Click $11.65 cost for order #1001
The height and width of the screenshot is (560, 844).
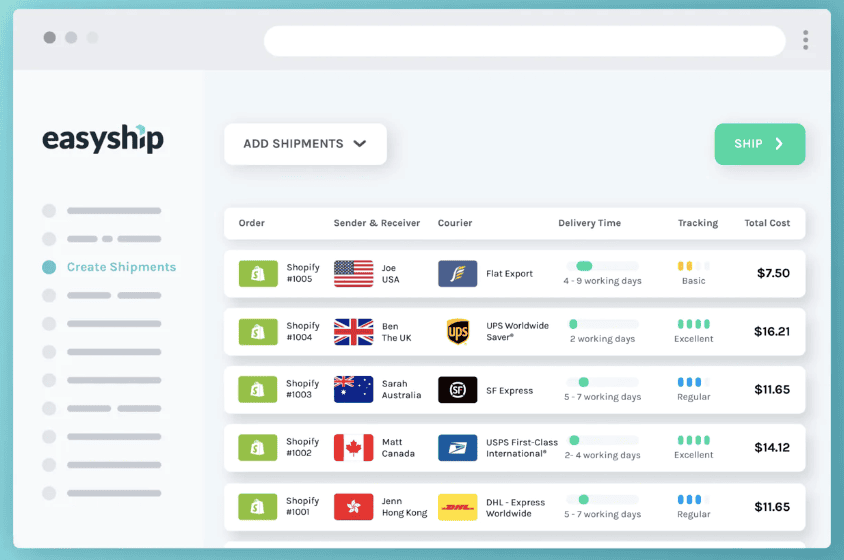[x=772, y=507]
